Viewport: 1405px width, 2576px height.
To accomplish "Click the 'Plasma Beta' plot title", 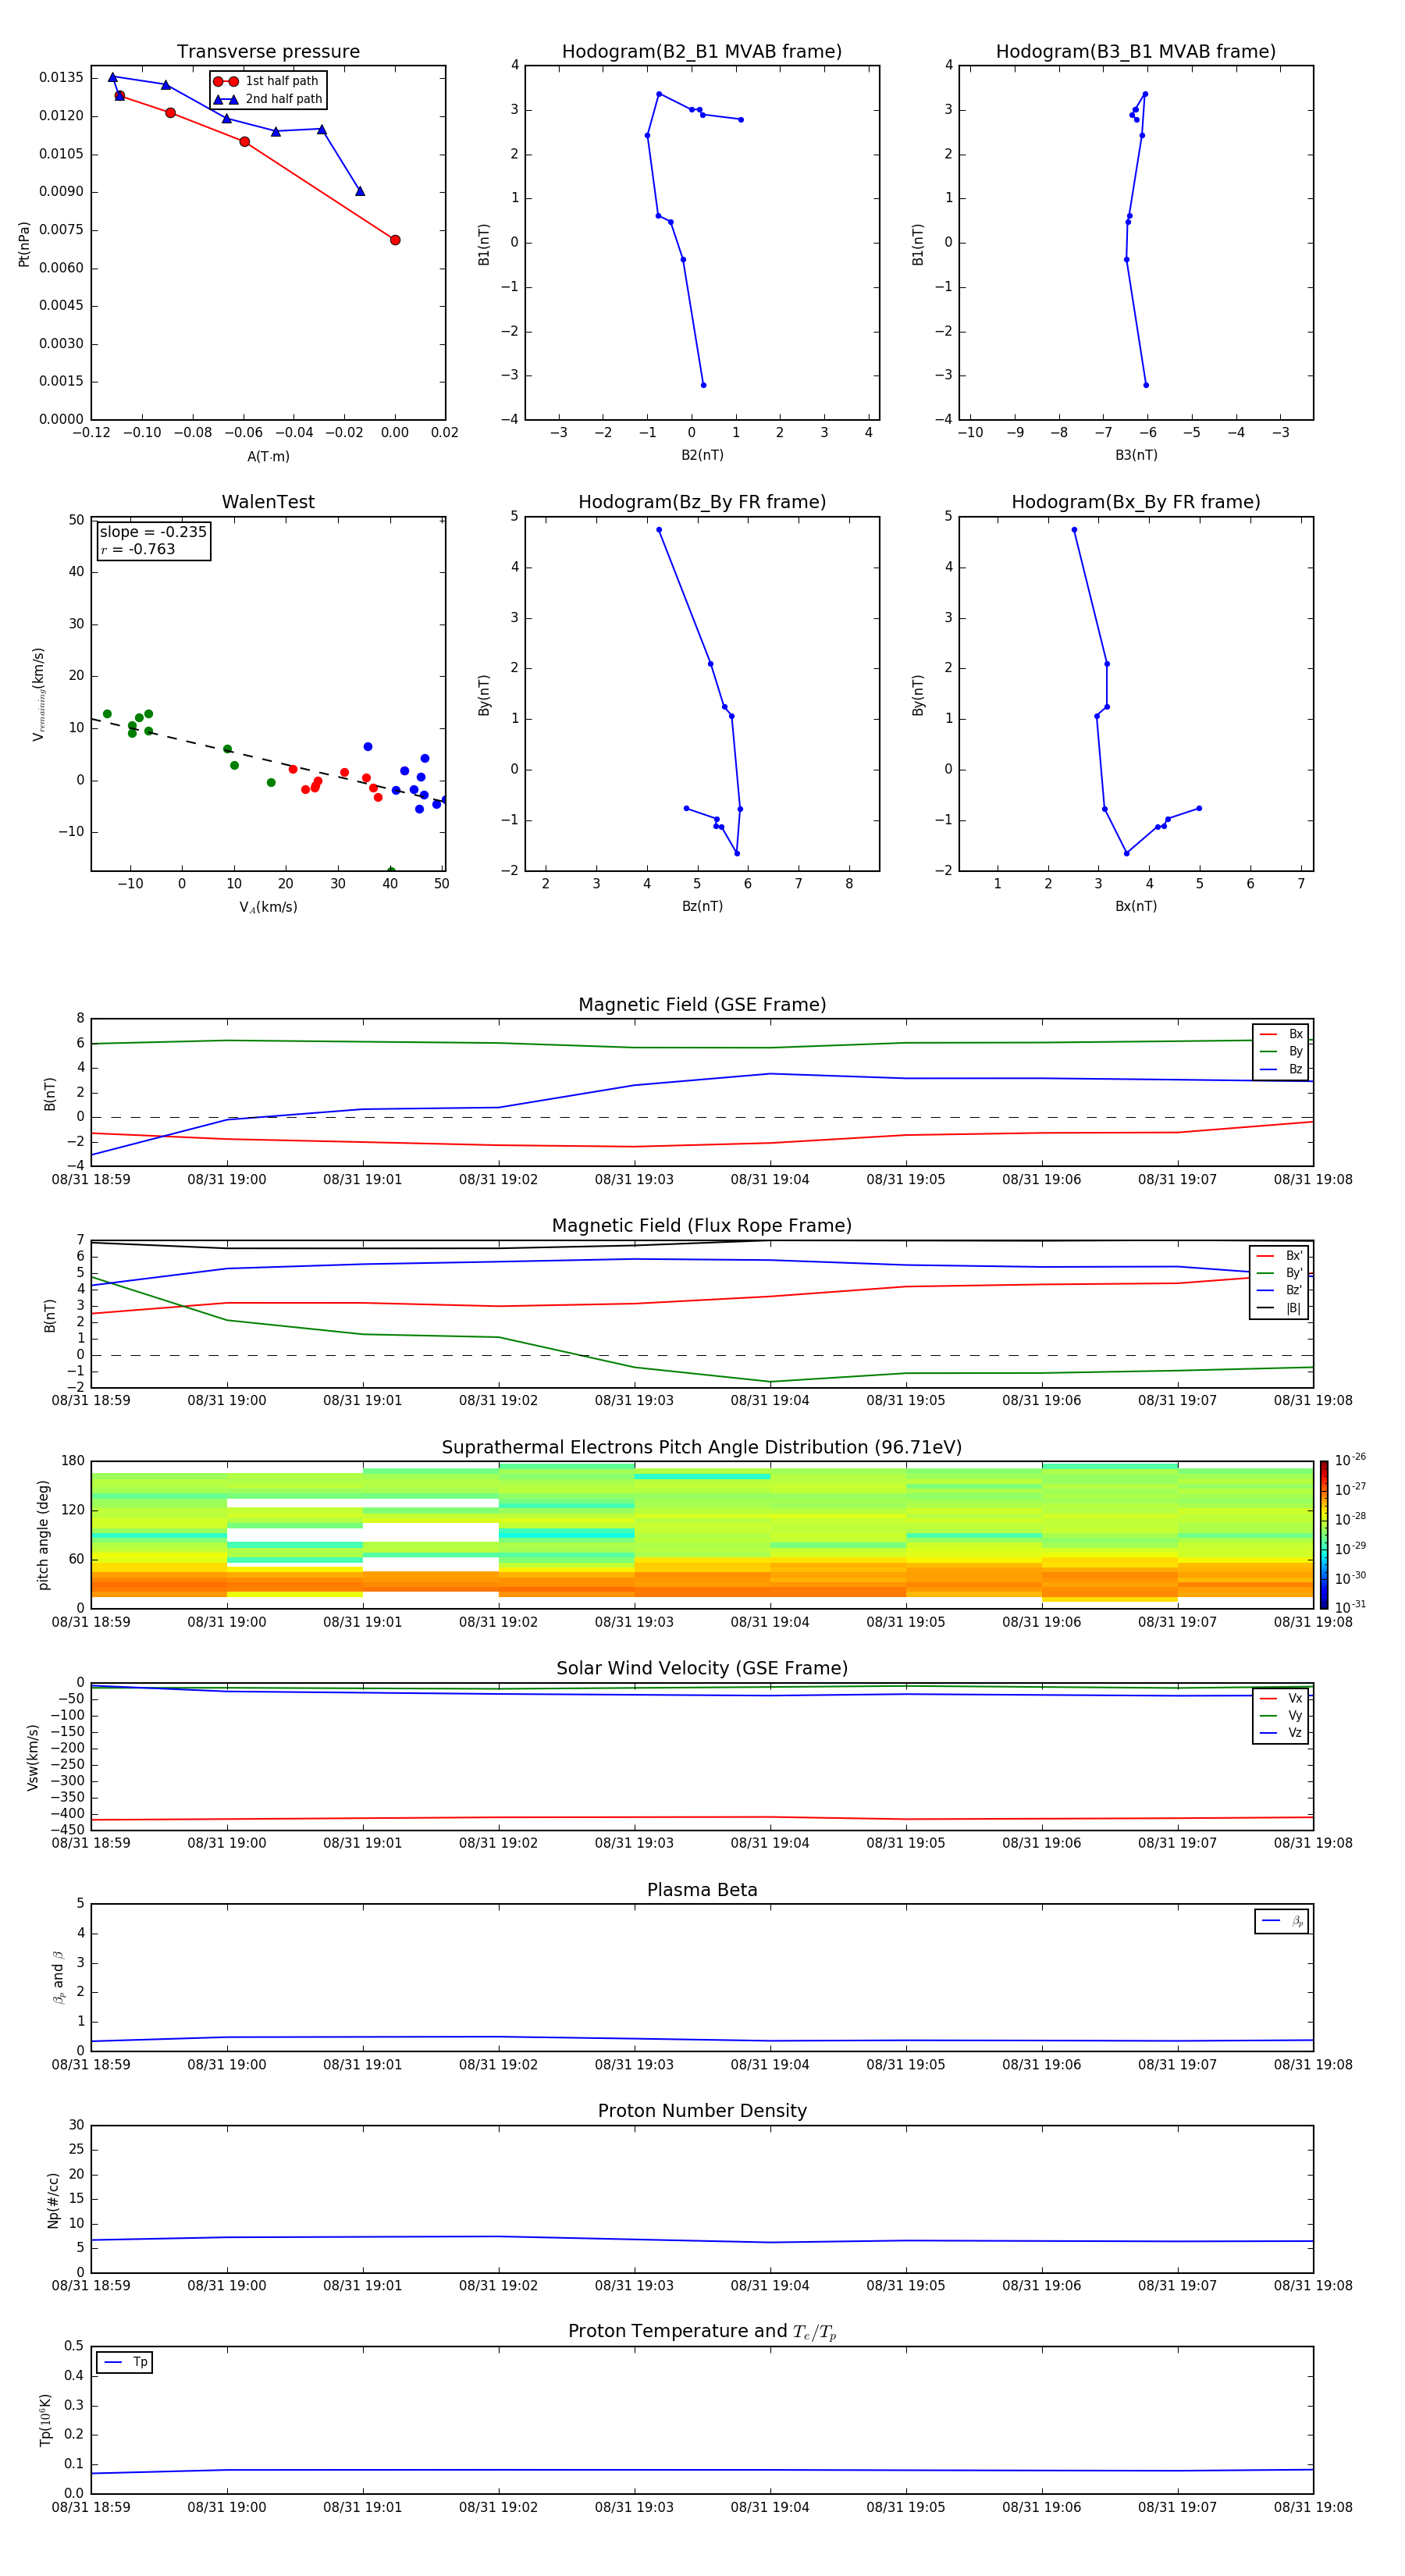I will click(702, 1890).
